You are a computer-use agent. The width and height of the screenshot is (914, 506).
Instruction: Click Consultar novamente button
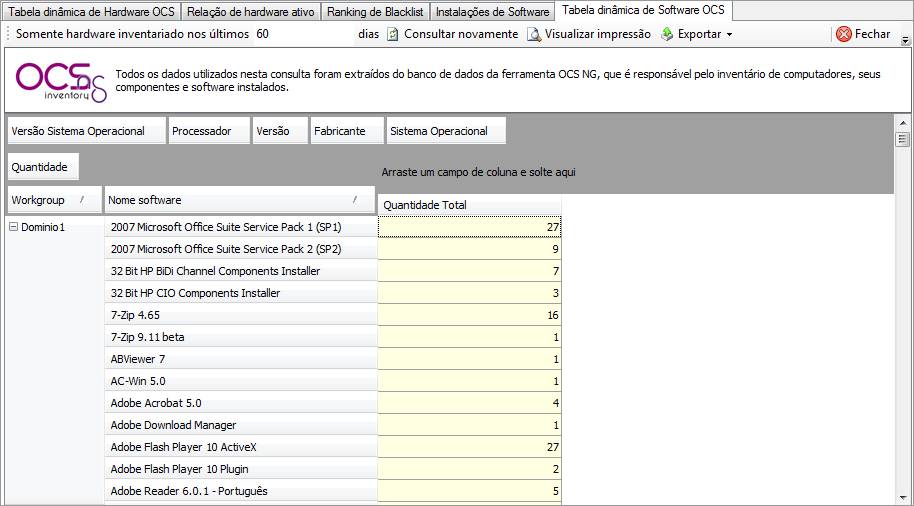click(453, 34)
